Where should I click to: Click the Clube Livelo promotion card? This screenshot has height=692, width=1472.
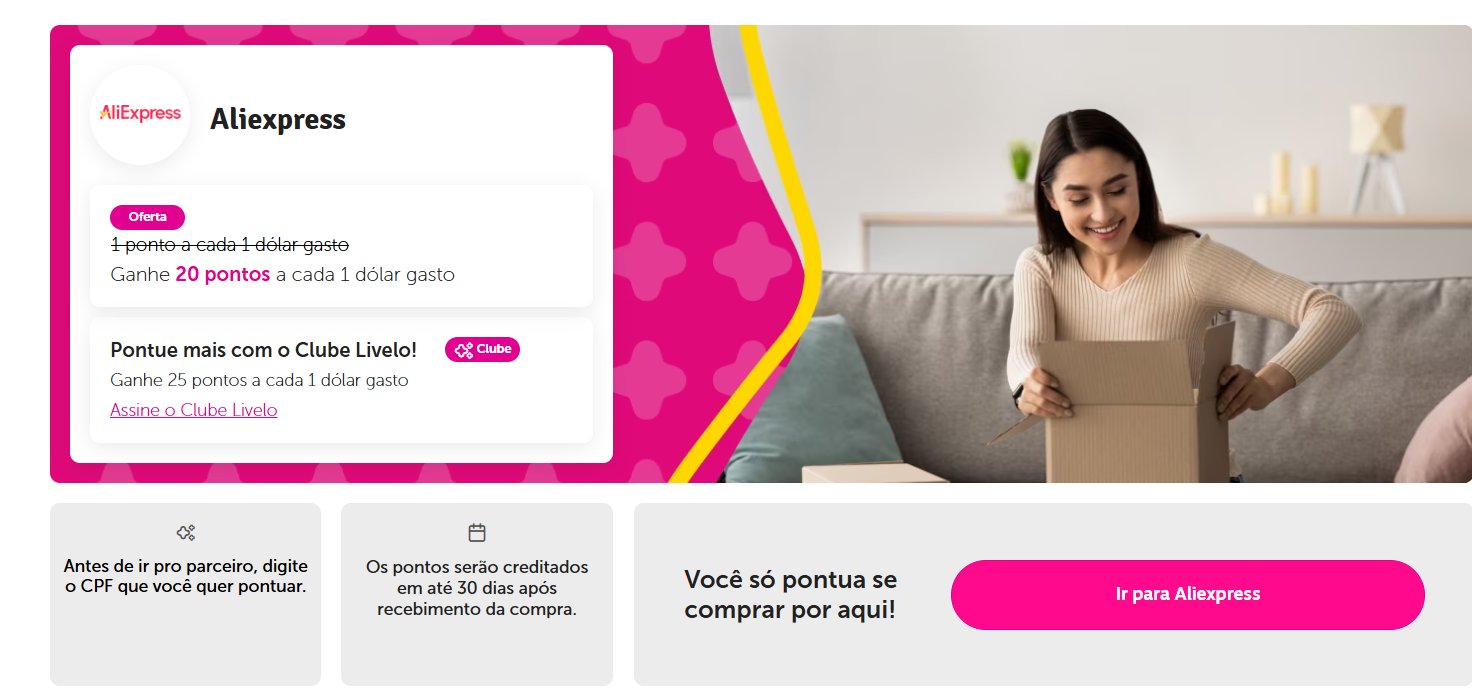tap(341, 380)
